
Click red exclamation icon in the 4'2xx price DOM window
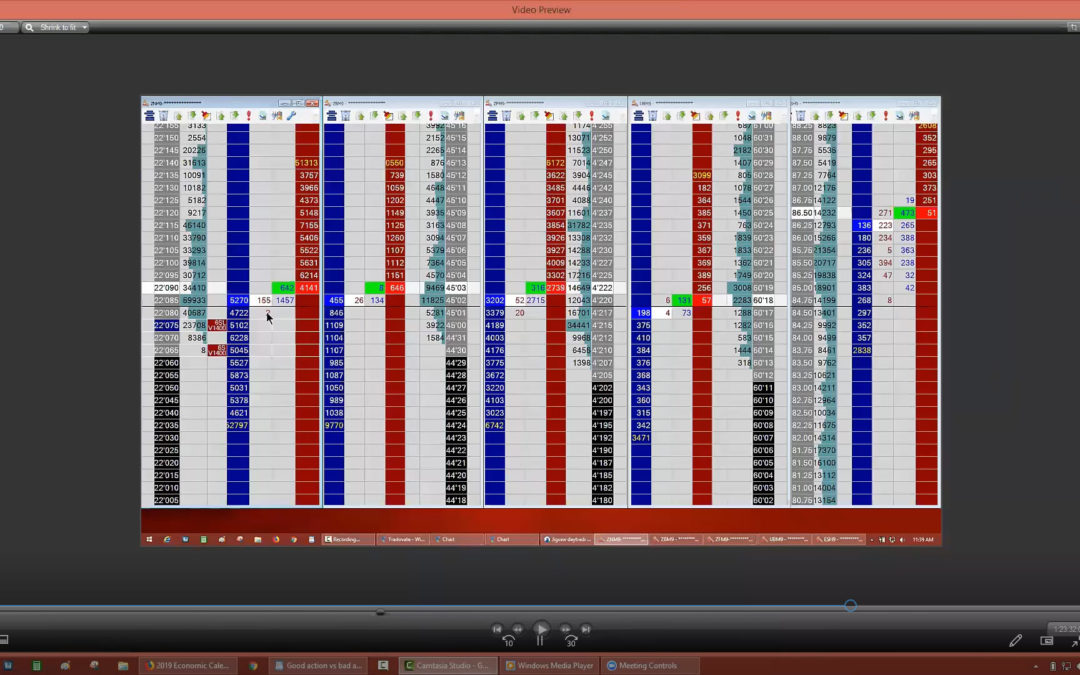click(592, 116)
